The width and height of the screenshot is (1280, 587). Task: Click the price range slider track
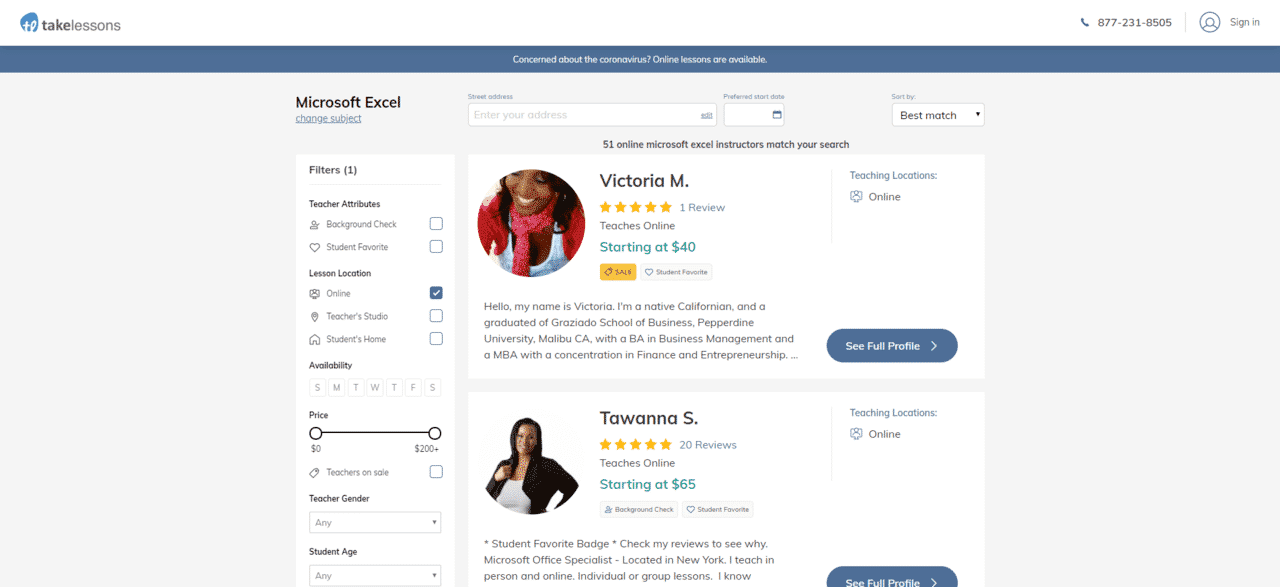coord(375,433)
